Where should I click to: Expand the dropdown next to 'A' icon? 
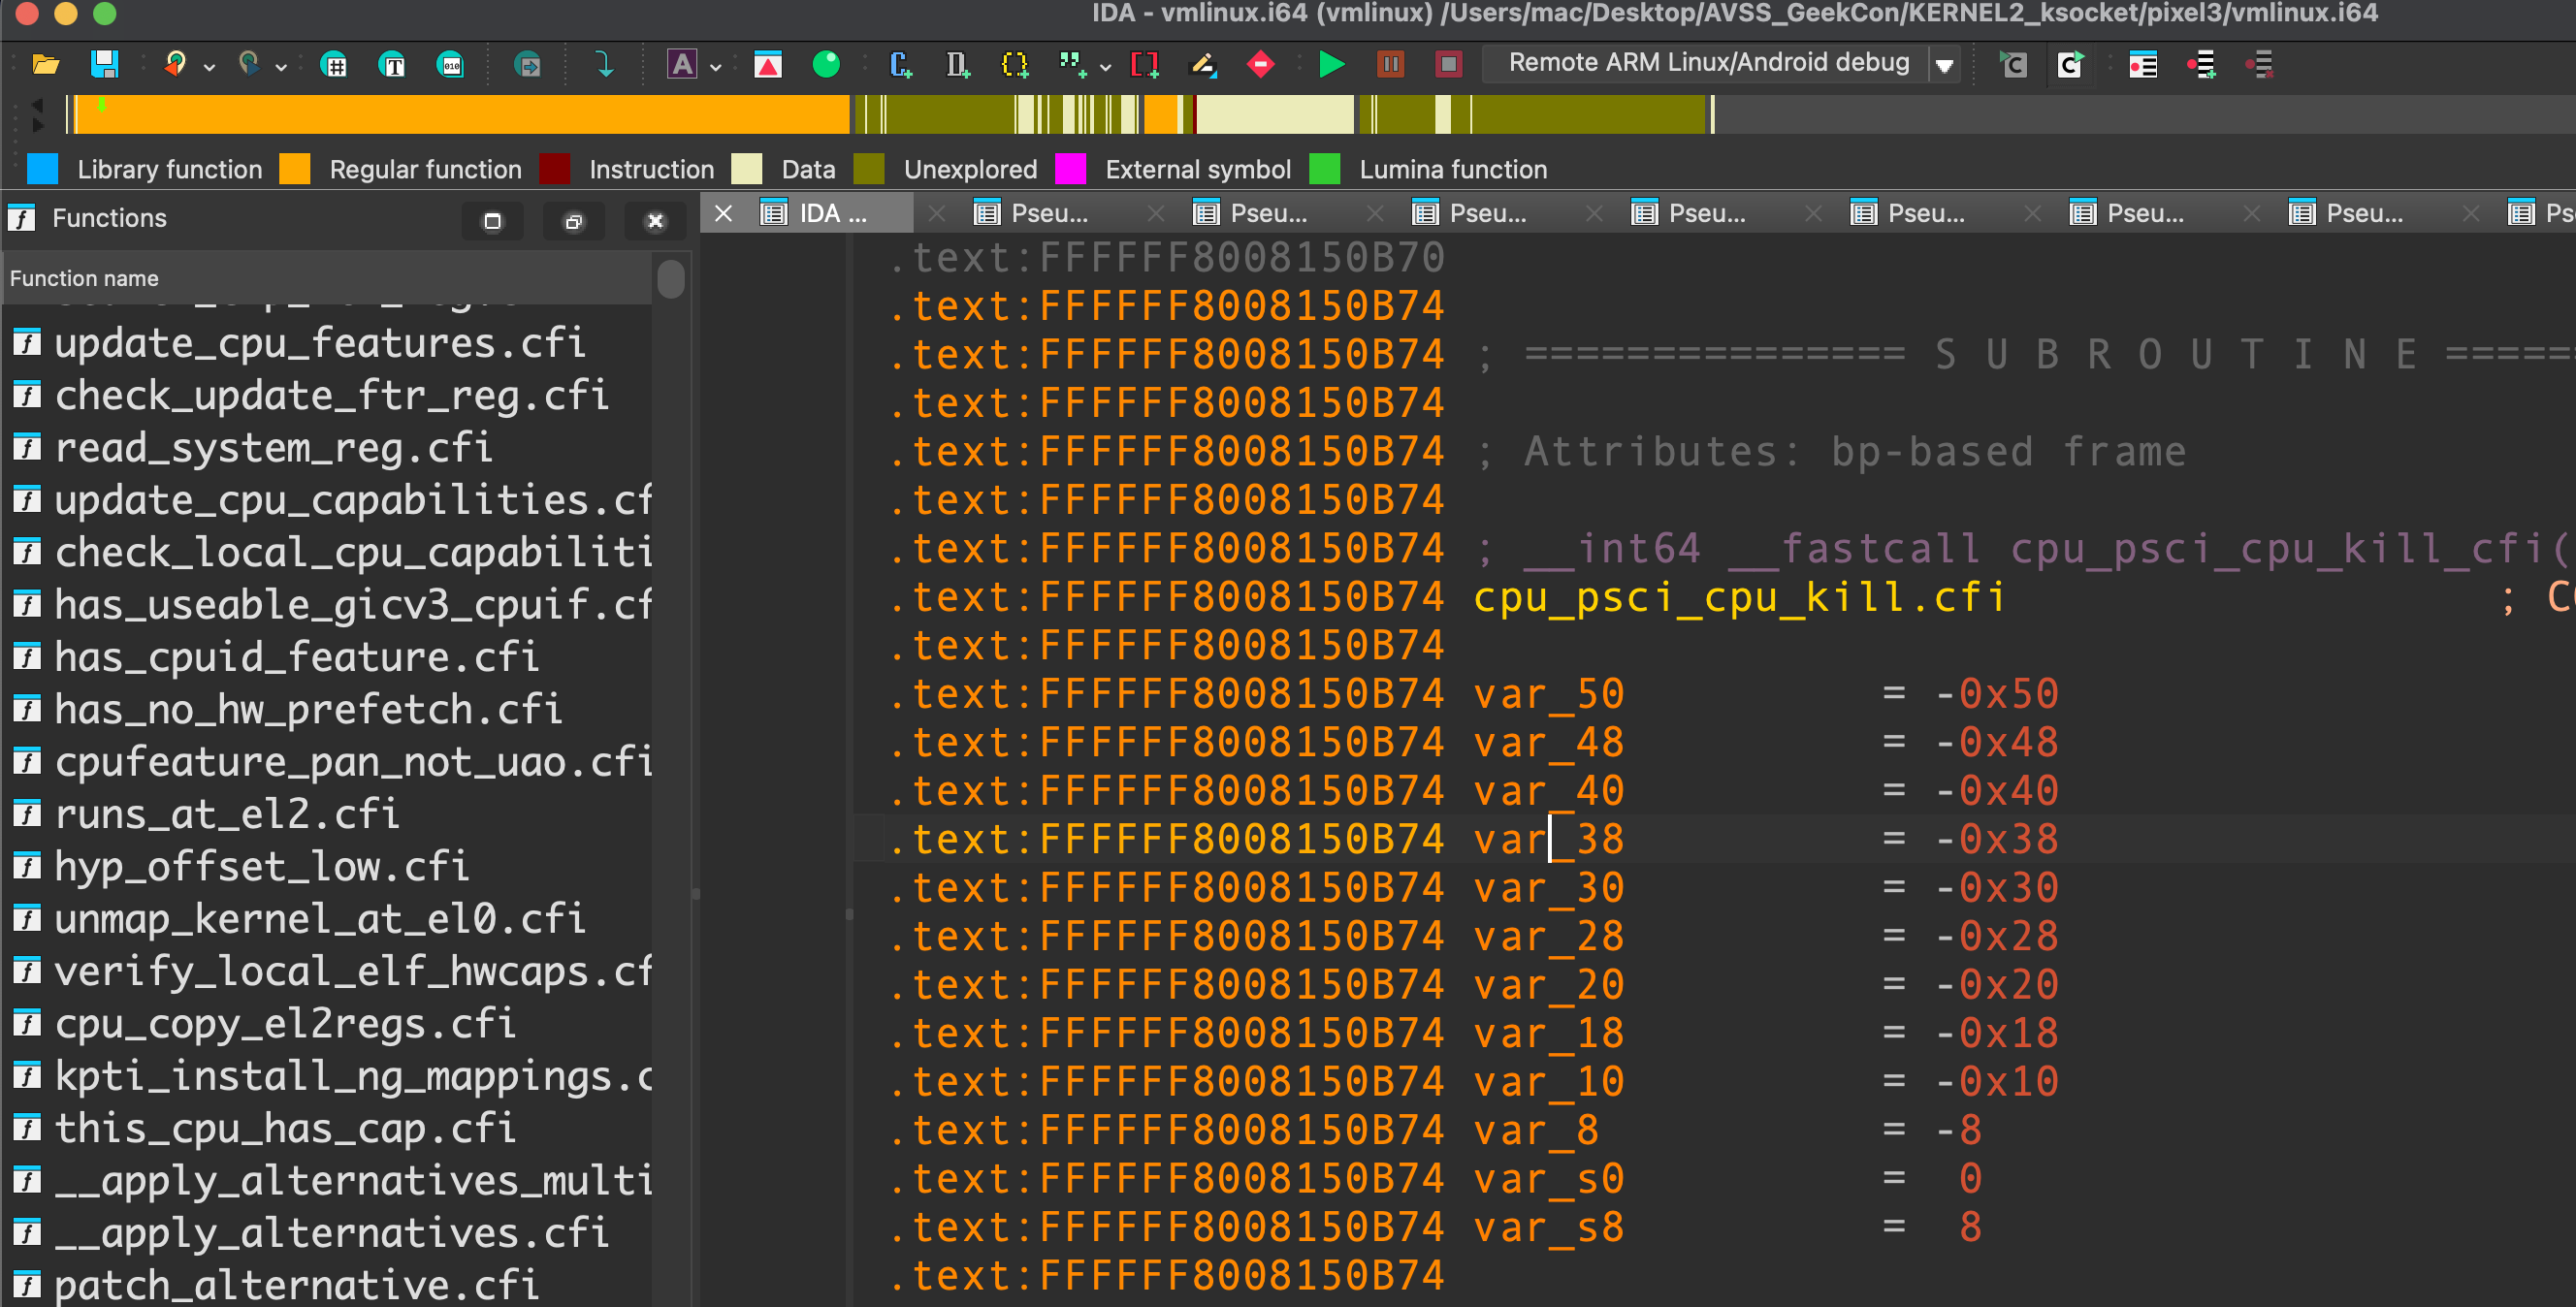pos(716,68)
